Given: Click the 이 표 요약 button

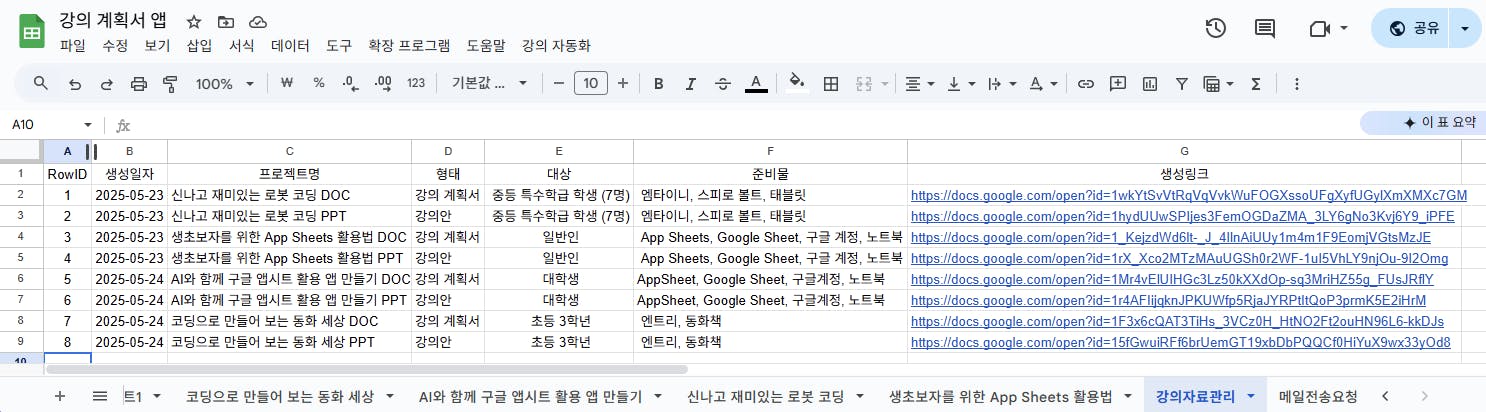Looking at the screenshot, I should coord(1423,122).
